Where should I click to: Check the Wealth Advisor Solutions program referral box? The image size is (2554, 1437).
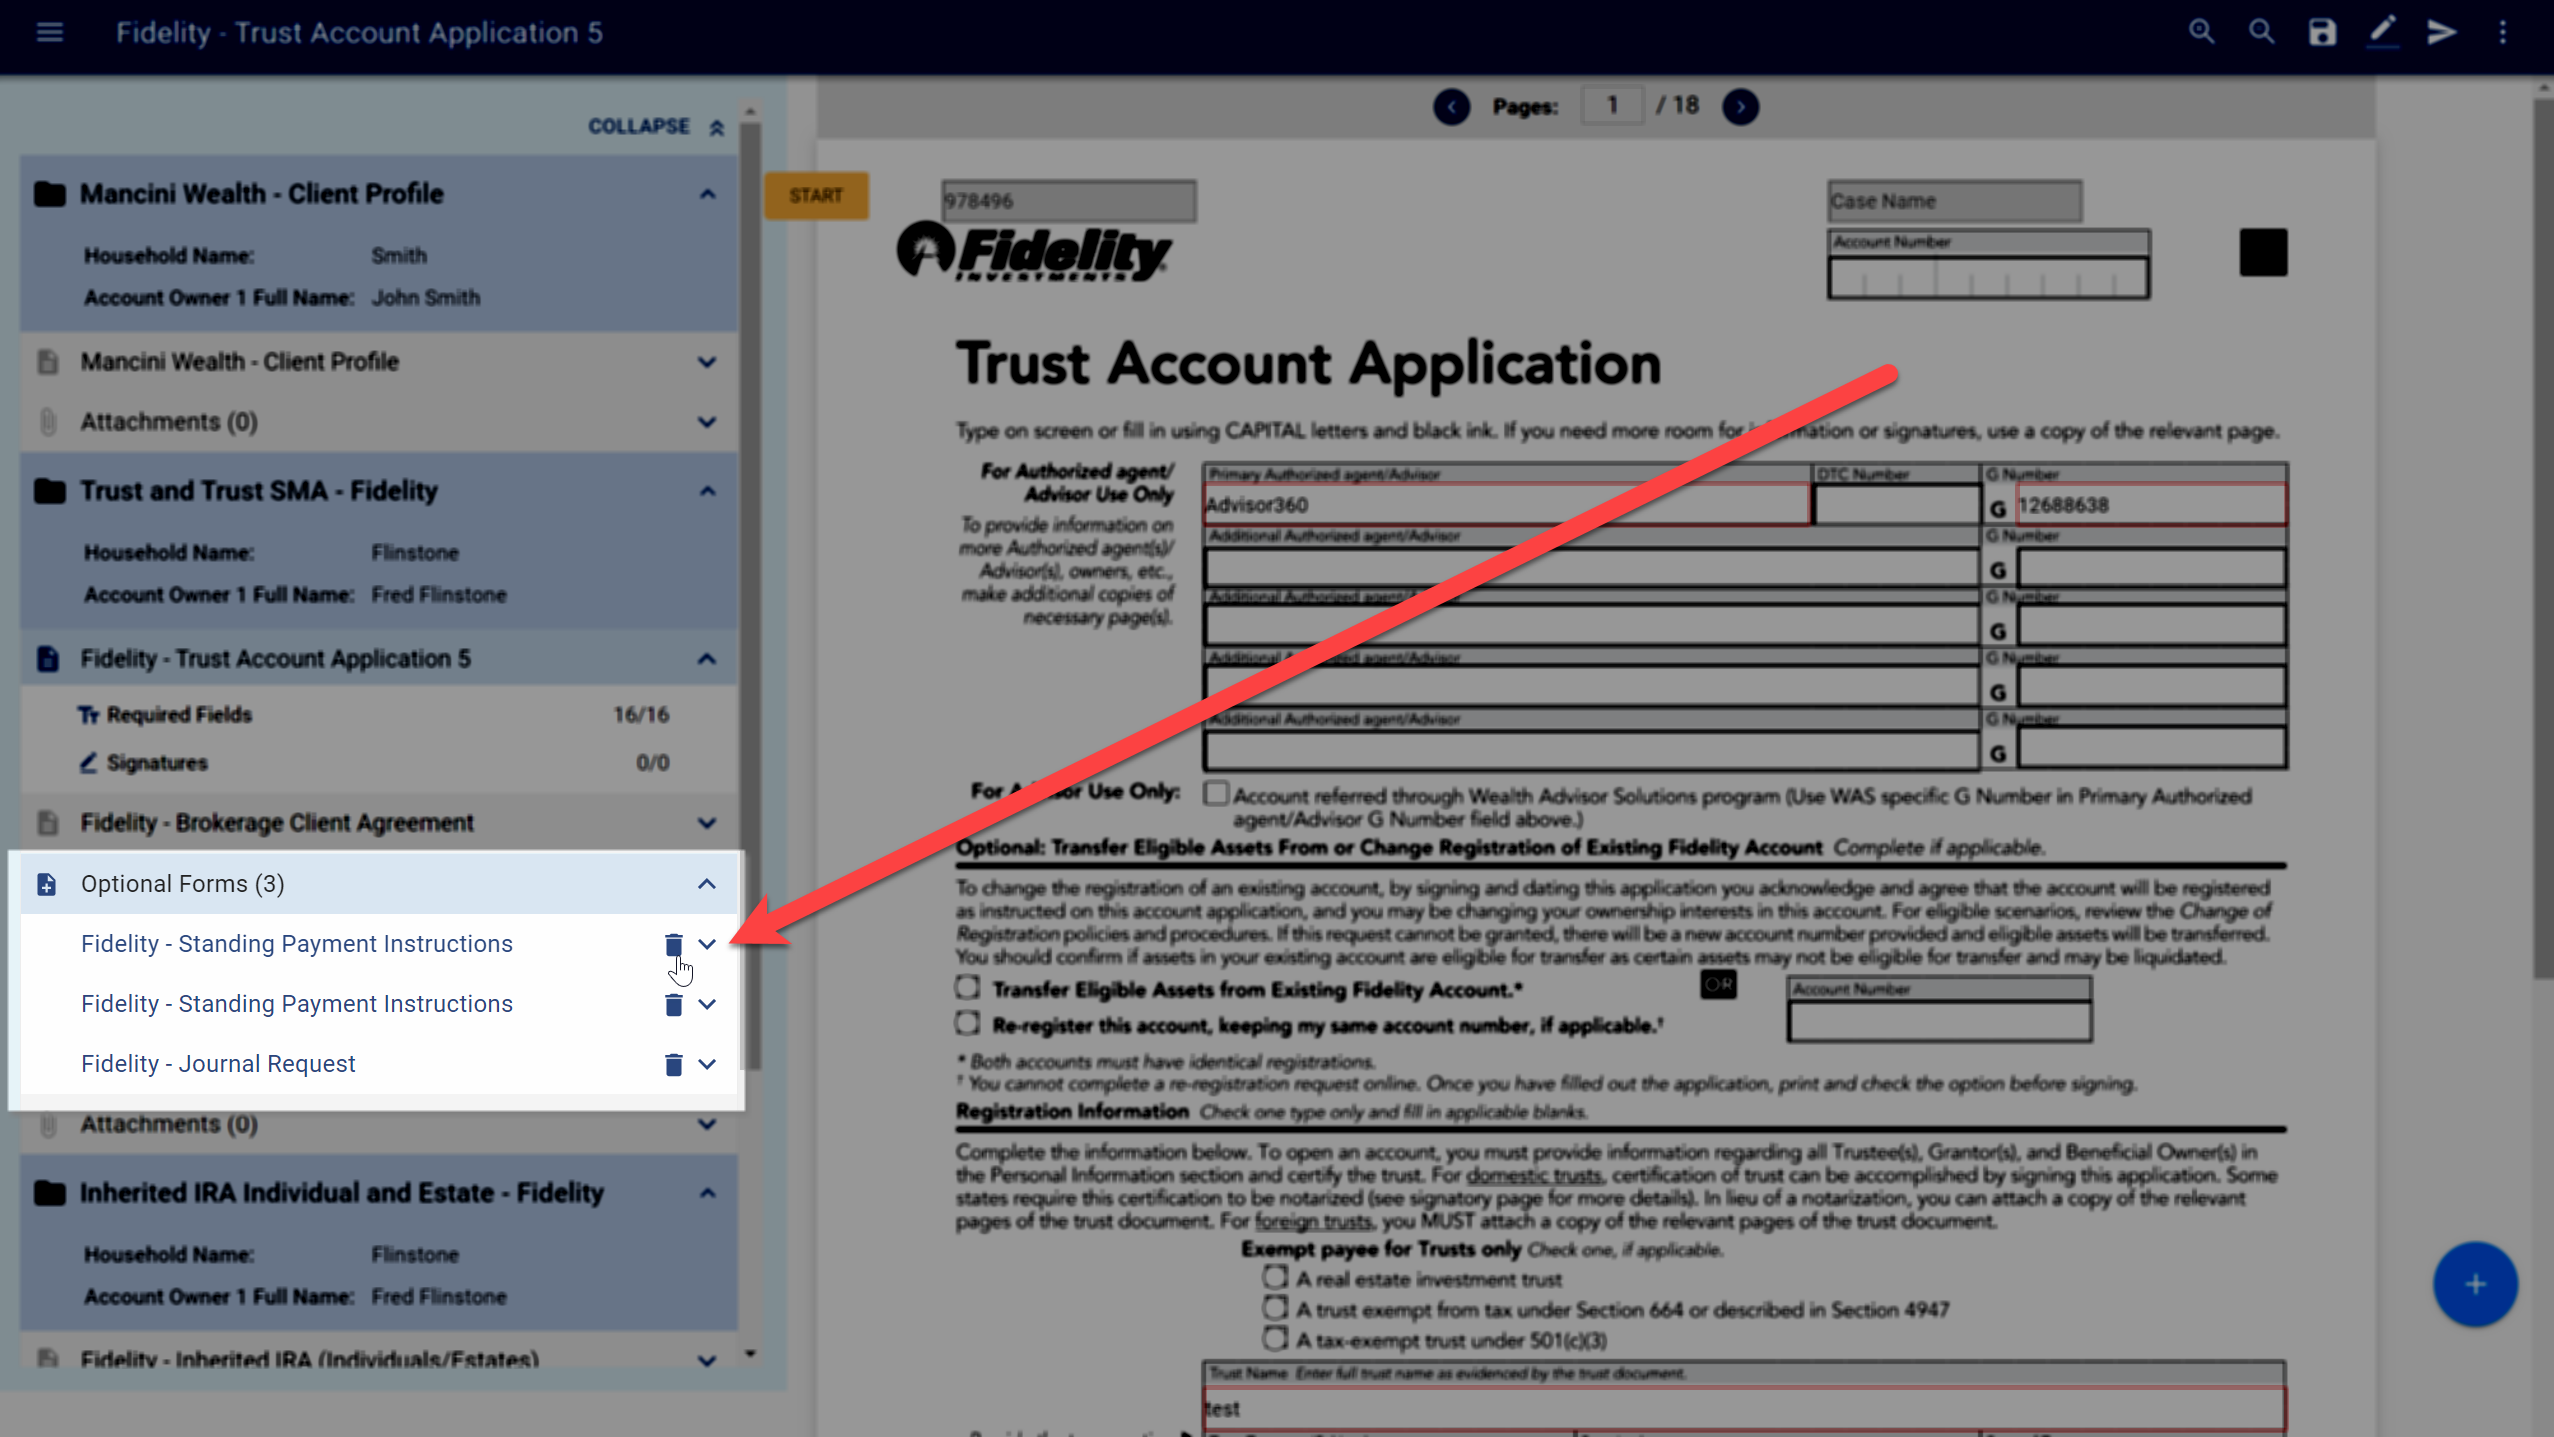pyautogui.click(x=1215, y=794)
